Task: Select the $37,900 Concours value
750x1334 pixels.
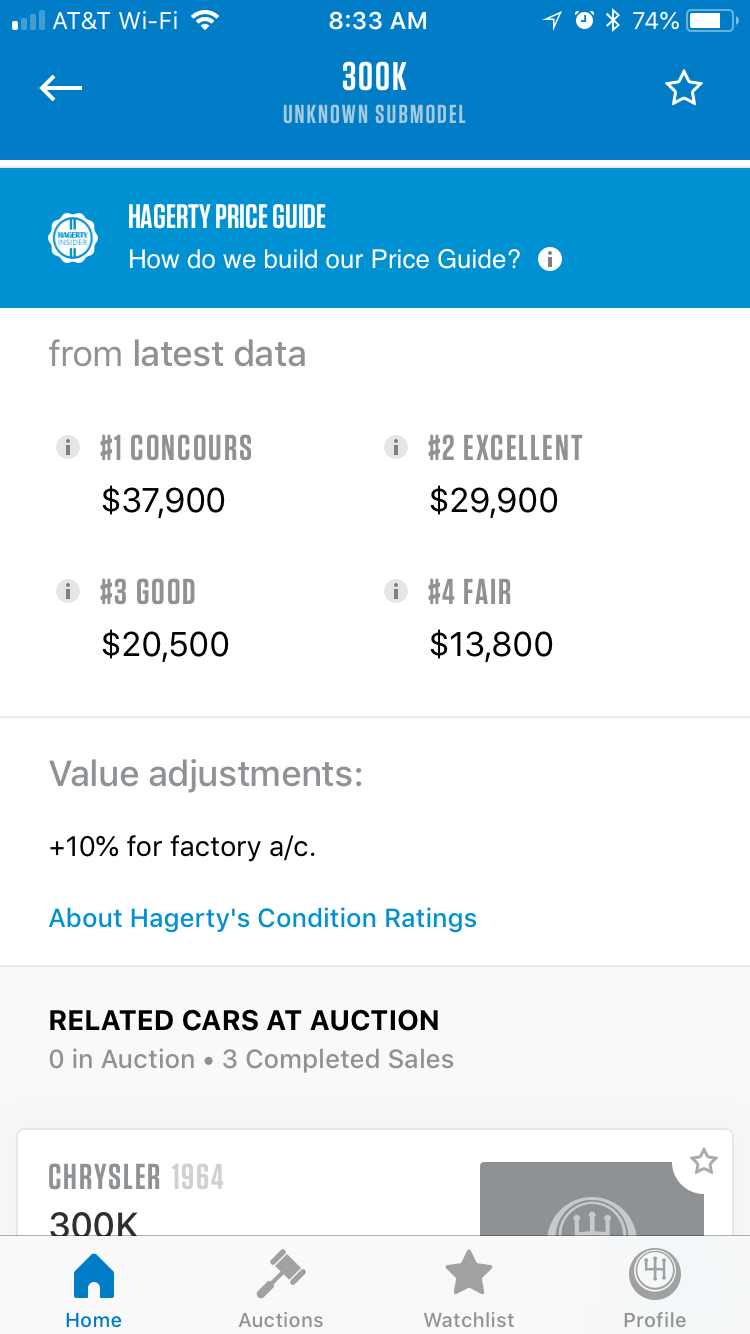Action: click(164, 500)
